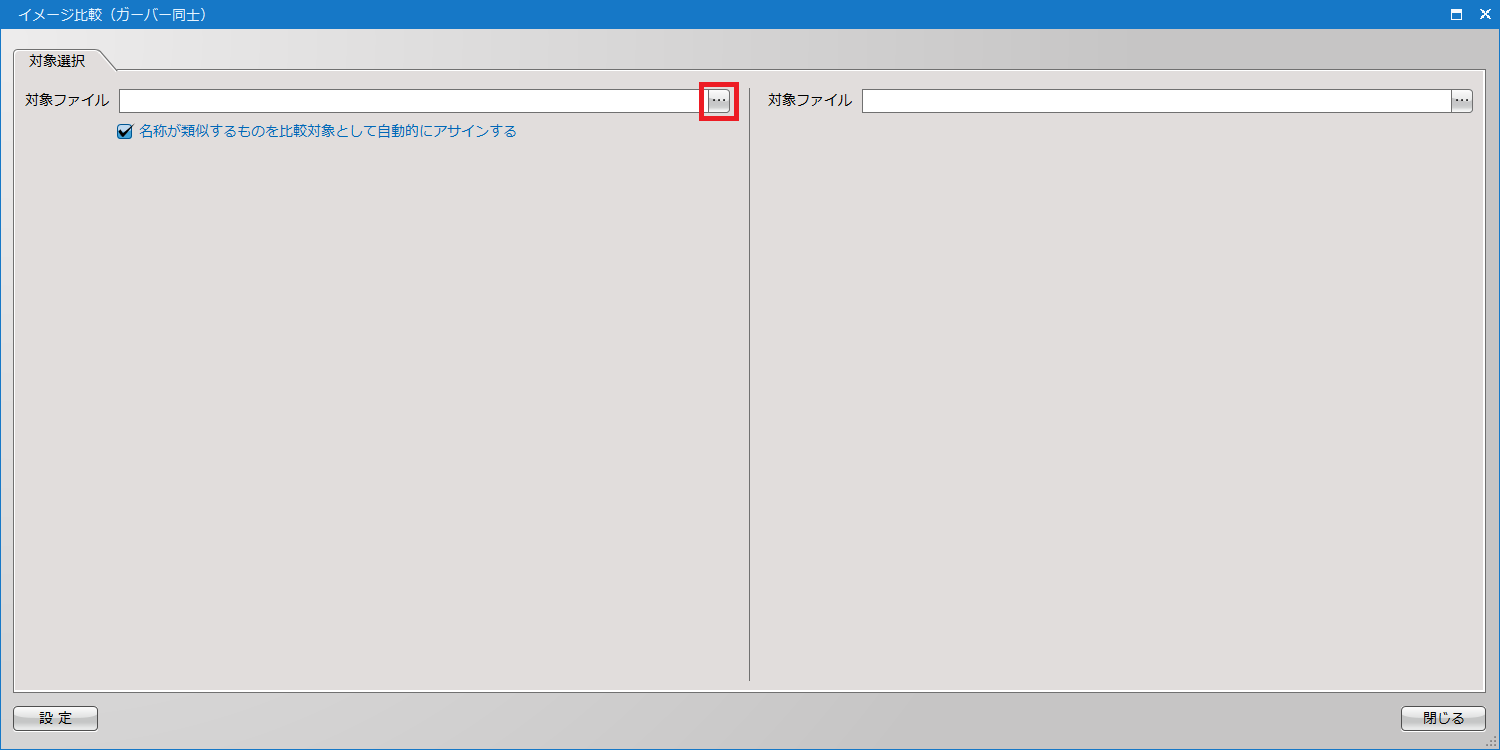Click the 閉じる button

tap(1443, 718)
